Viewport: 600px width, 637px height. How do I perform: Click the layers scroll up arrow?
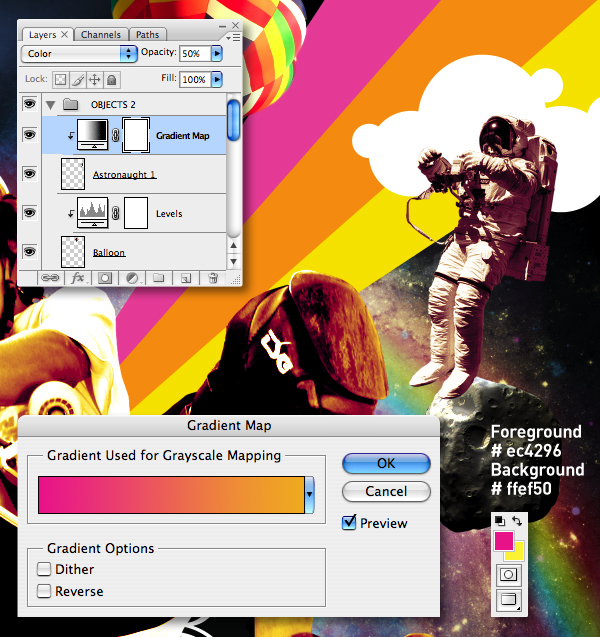coord(234,245)
